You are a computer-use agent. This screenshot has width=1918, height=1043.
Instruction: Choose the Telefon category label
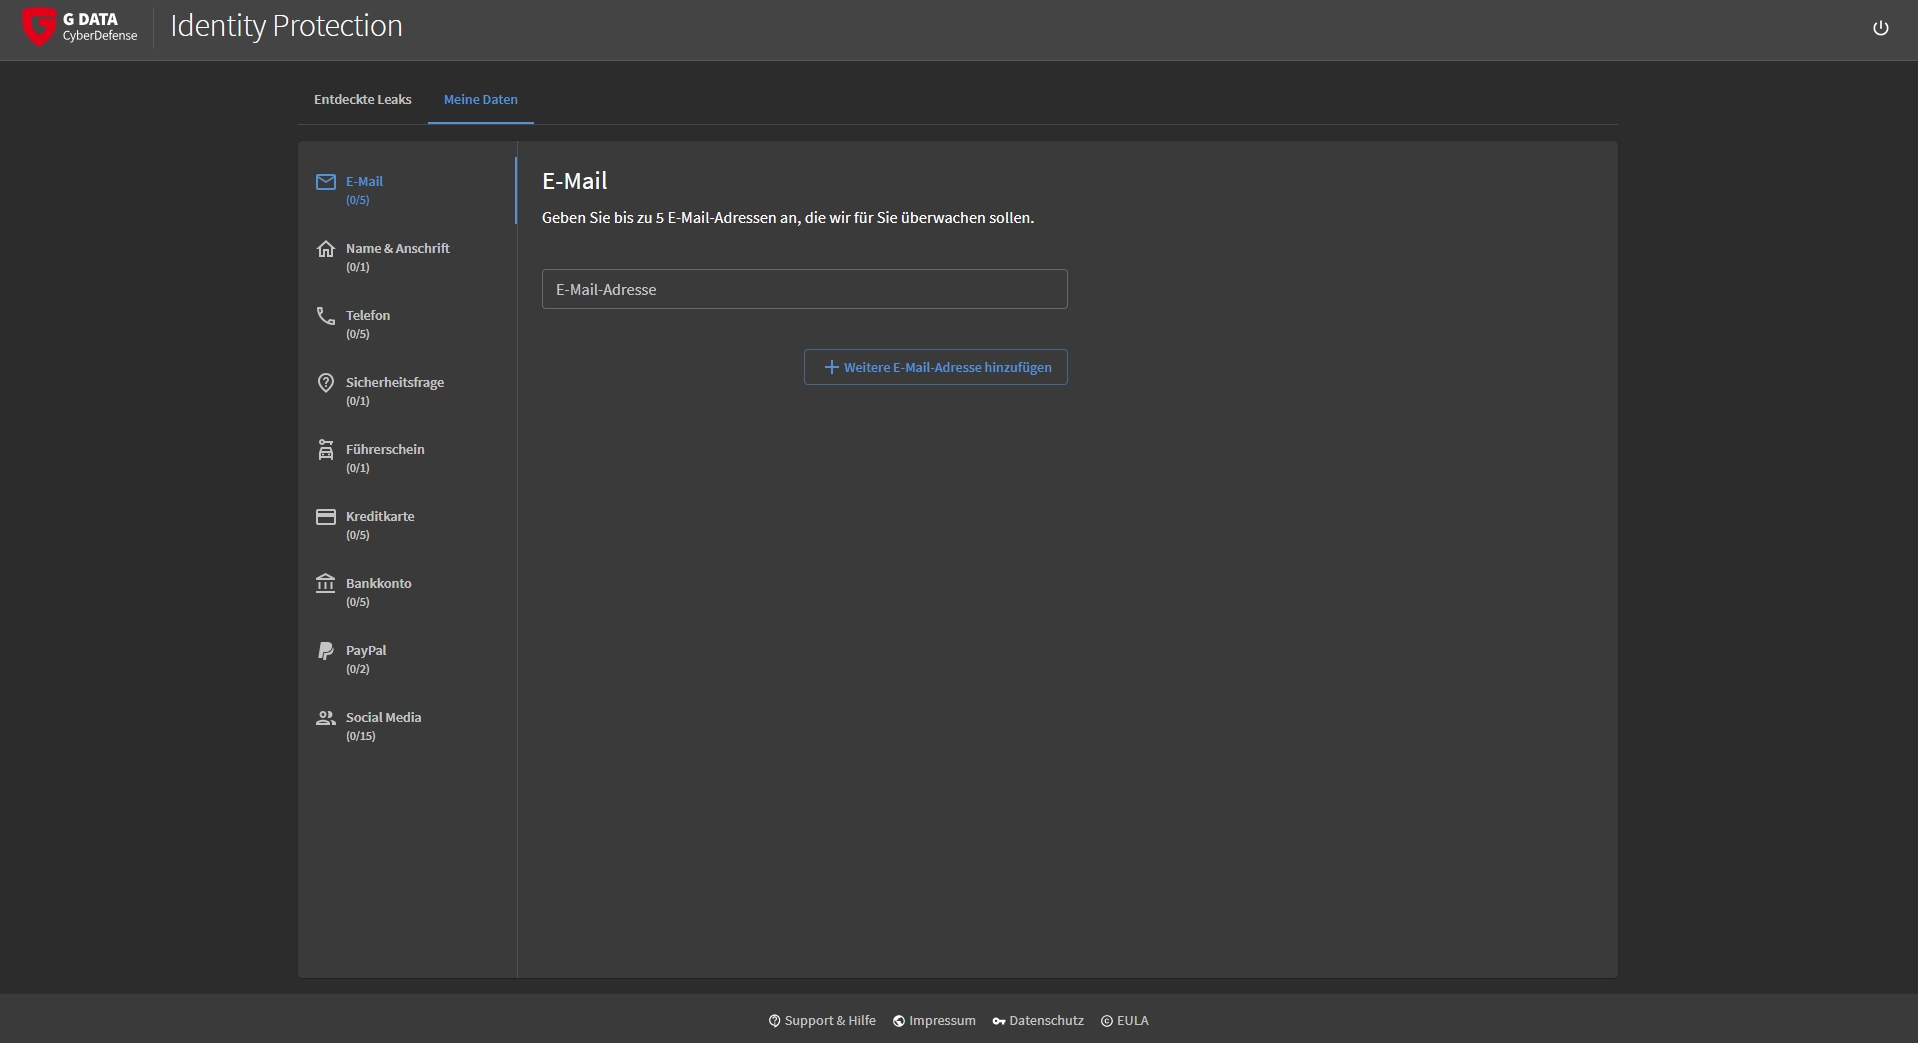coord(368,316)
